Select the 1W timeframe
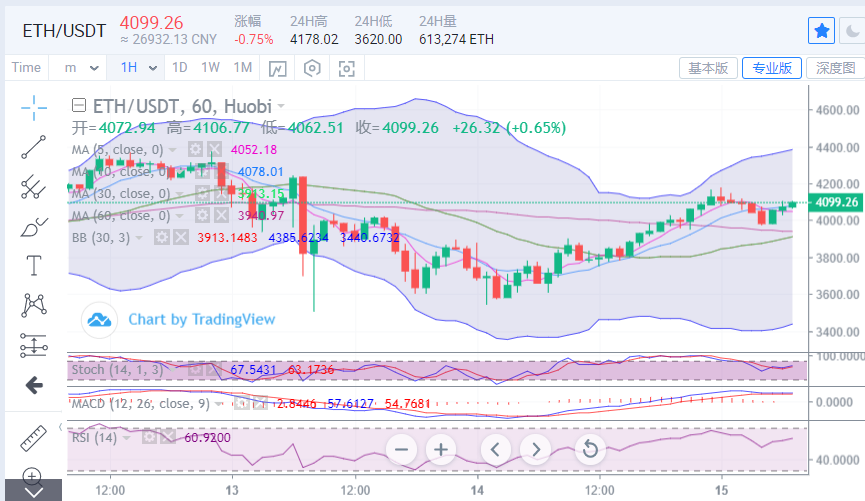The width and height of the screenshot is (865, 501). [210, 67]
